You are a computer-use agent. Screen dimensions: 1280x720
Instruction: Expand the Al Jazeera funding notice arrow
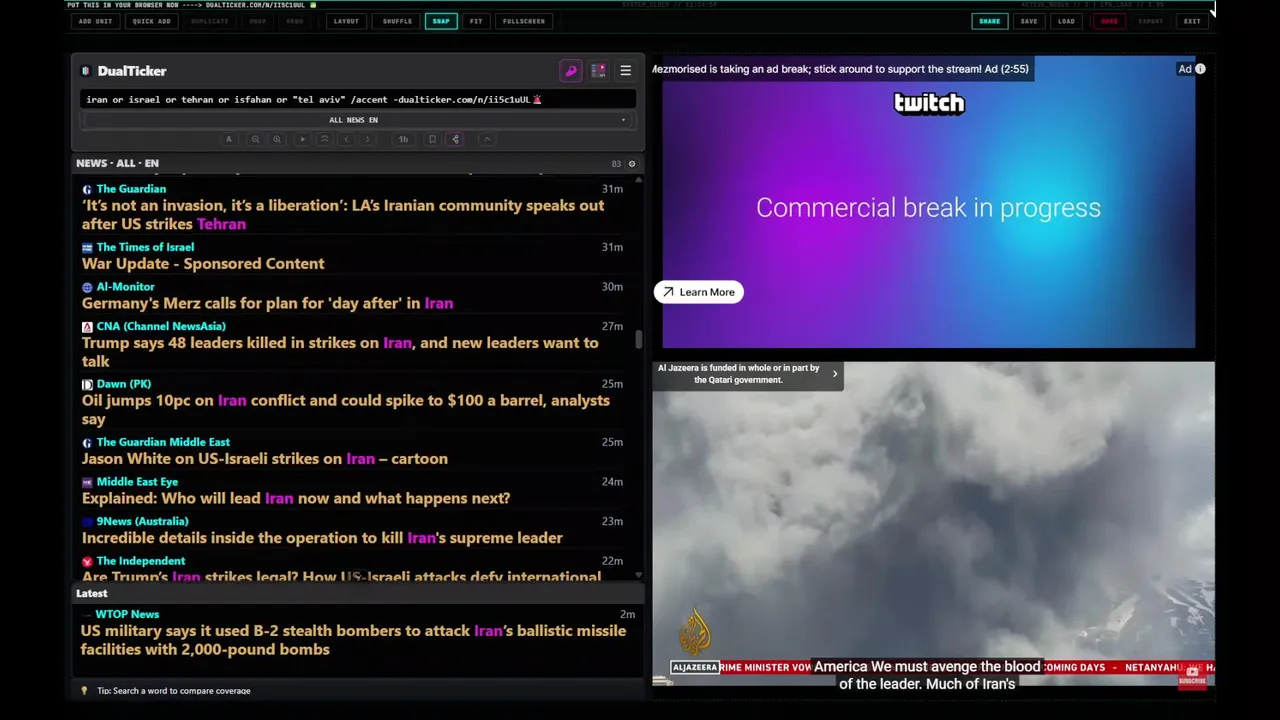tap(835, 374)
